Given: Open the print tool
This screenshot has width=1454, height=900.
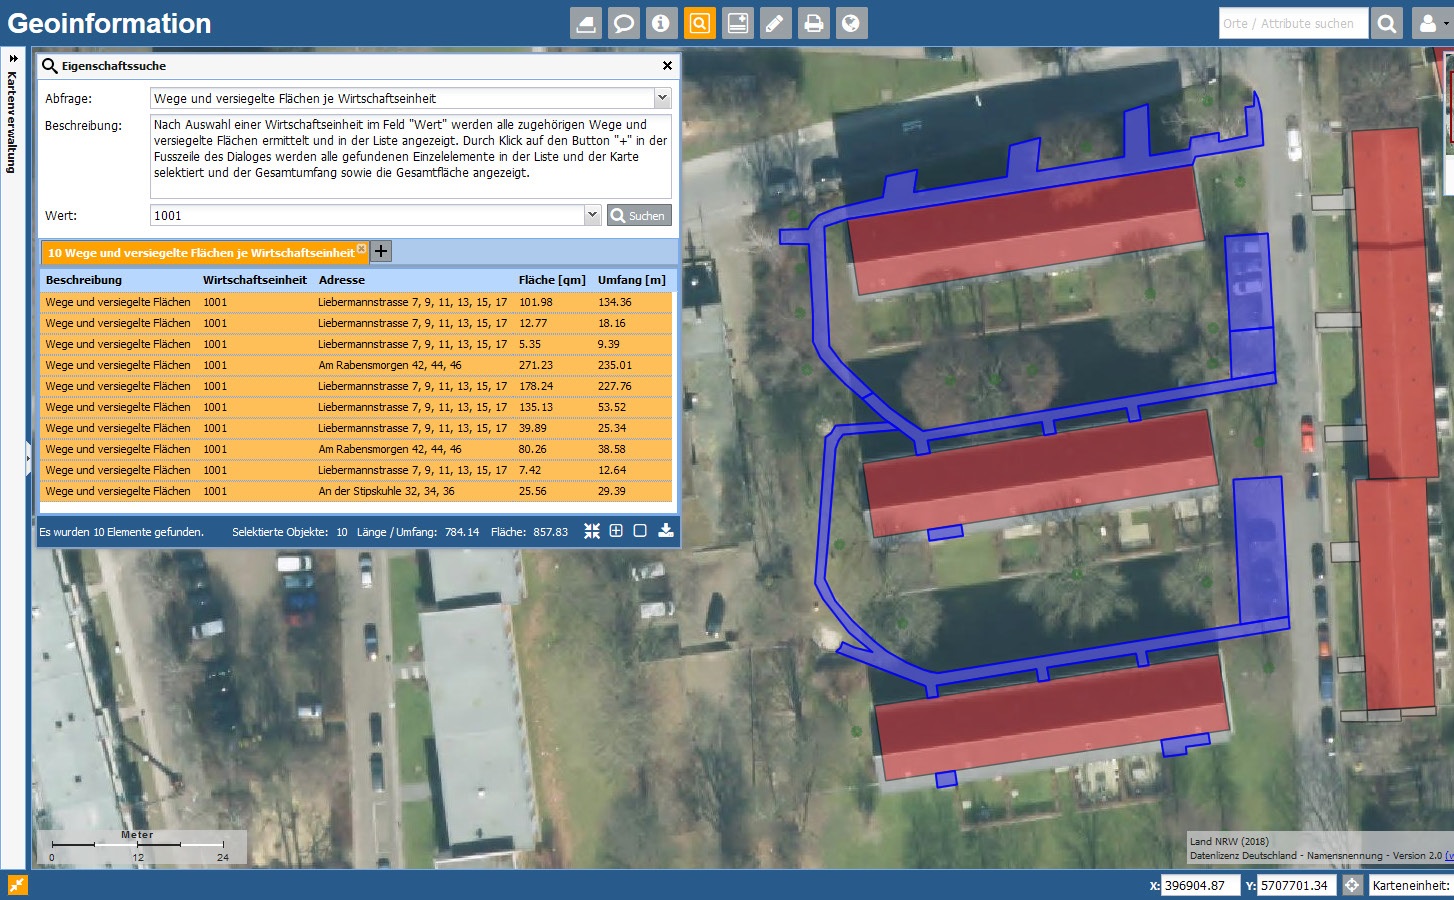Looking at the screenshot, I should [x=814, y=23].
